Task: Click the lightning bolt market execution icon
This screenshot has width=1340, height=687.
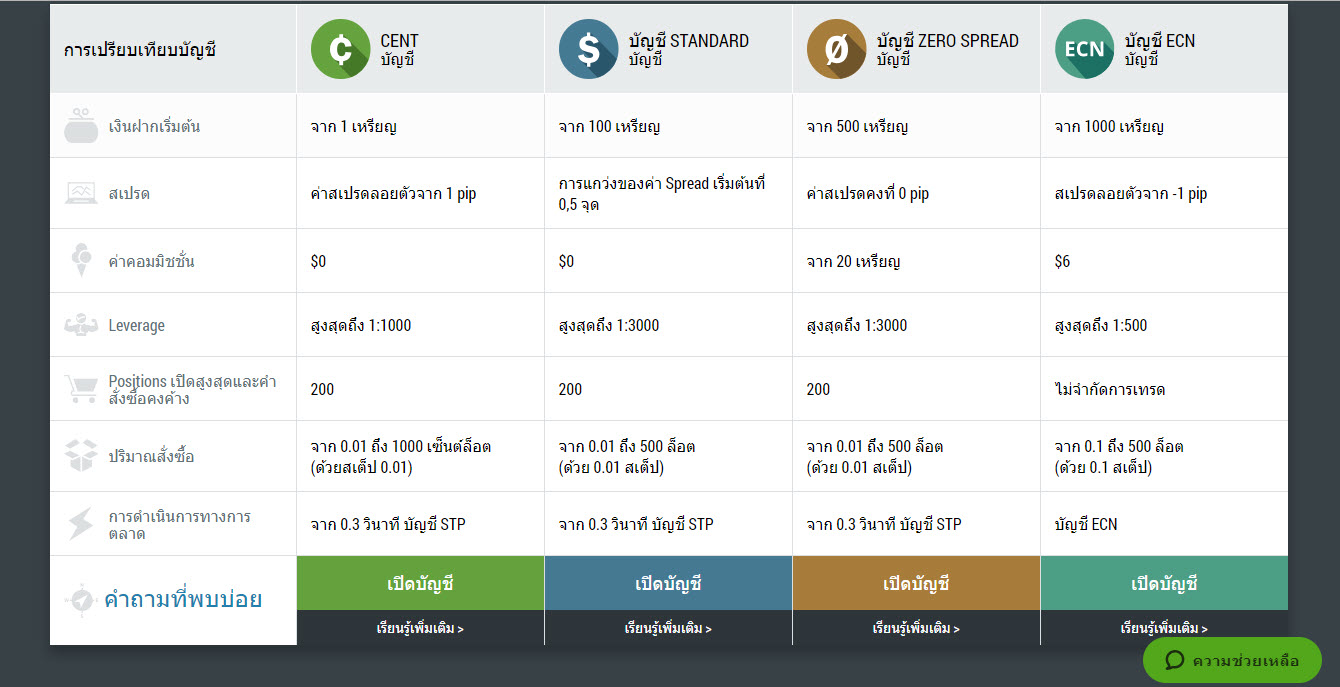Action: coord(81,524)
